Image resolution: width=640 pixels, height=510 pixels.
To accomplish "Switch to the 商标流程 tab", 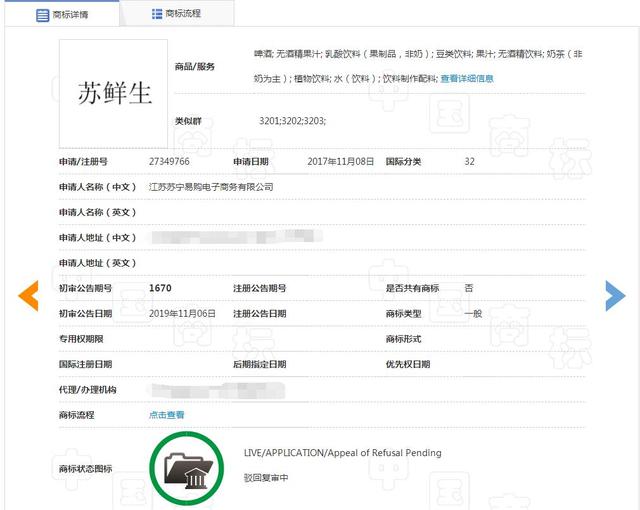I will coord(176,13).
